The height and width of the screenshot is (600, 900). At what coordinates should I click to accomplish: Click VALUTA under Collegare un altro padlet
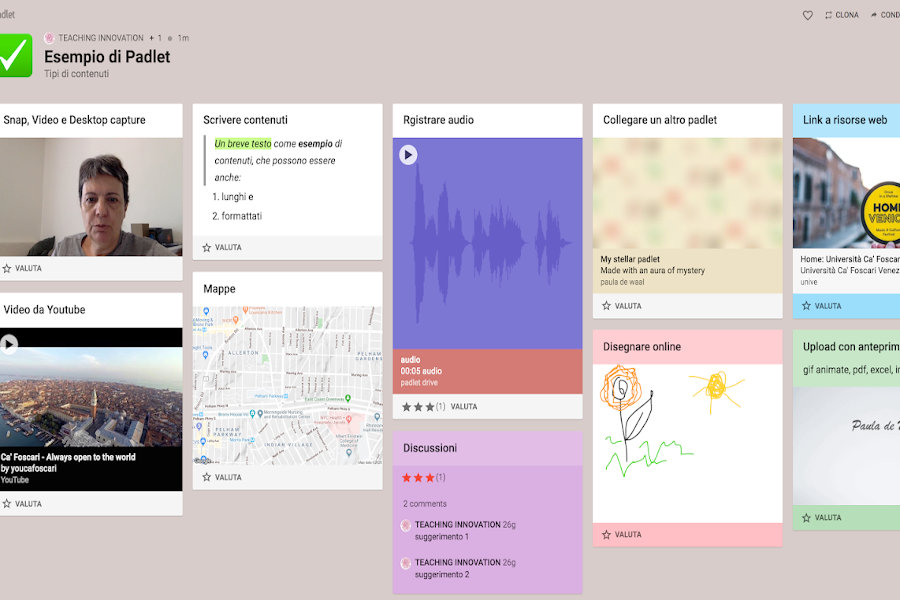(x=628, y=306)
